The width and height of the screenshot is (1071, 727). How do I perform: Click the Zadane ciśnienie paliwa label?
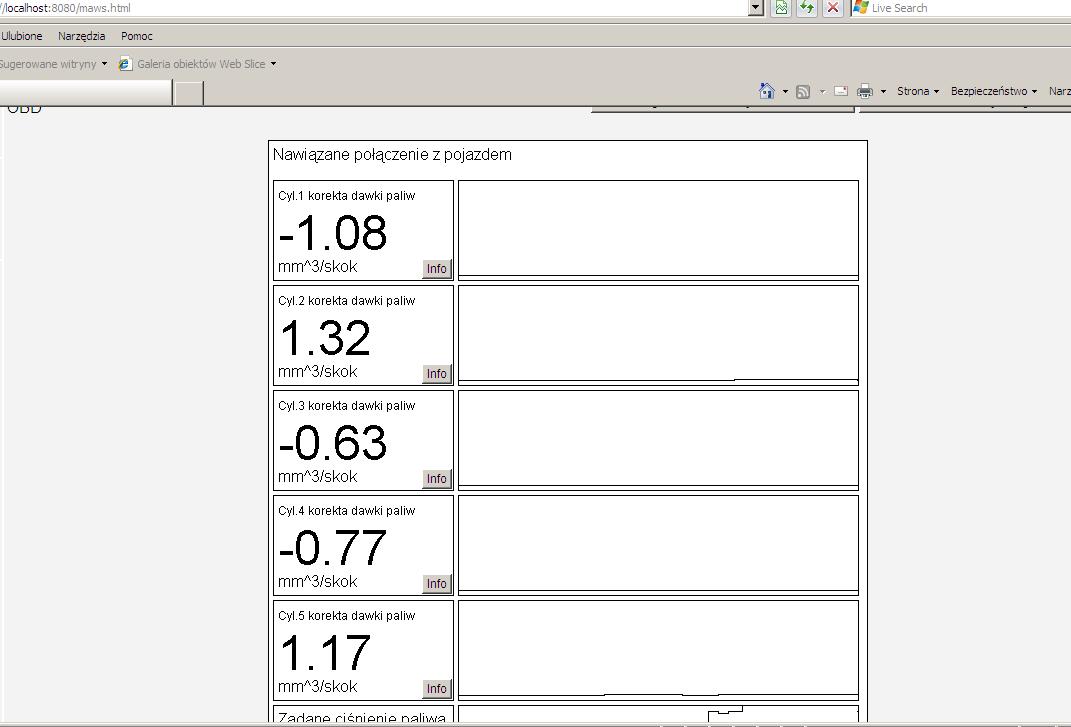click(x=361, y=717)
